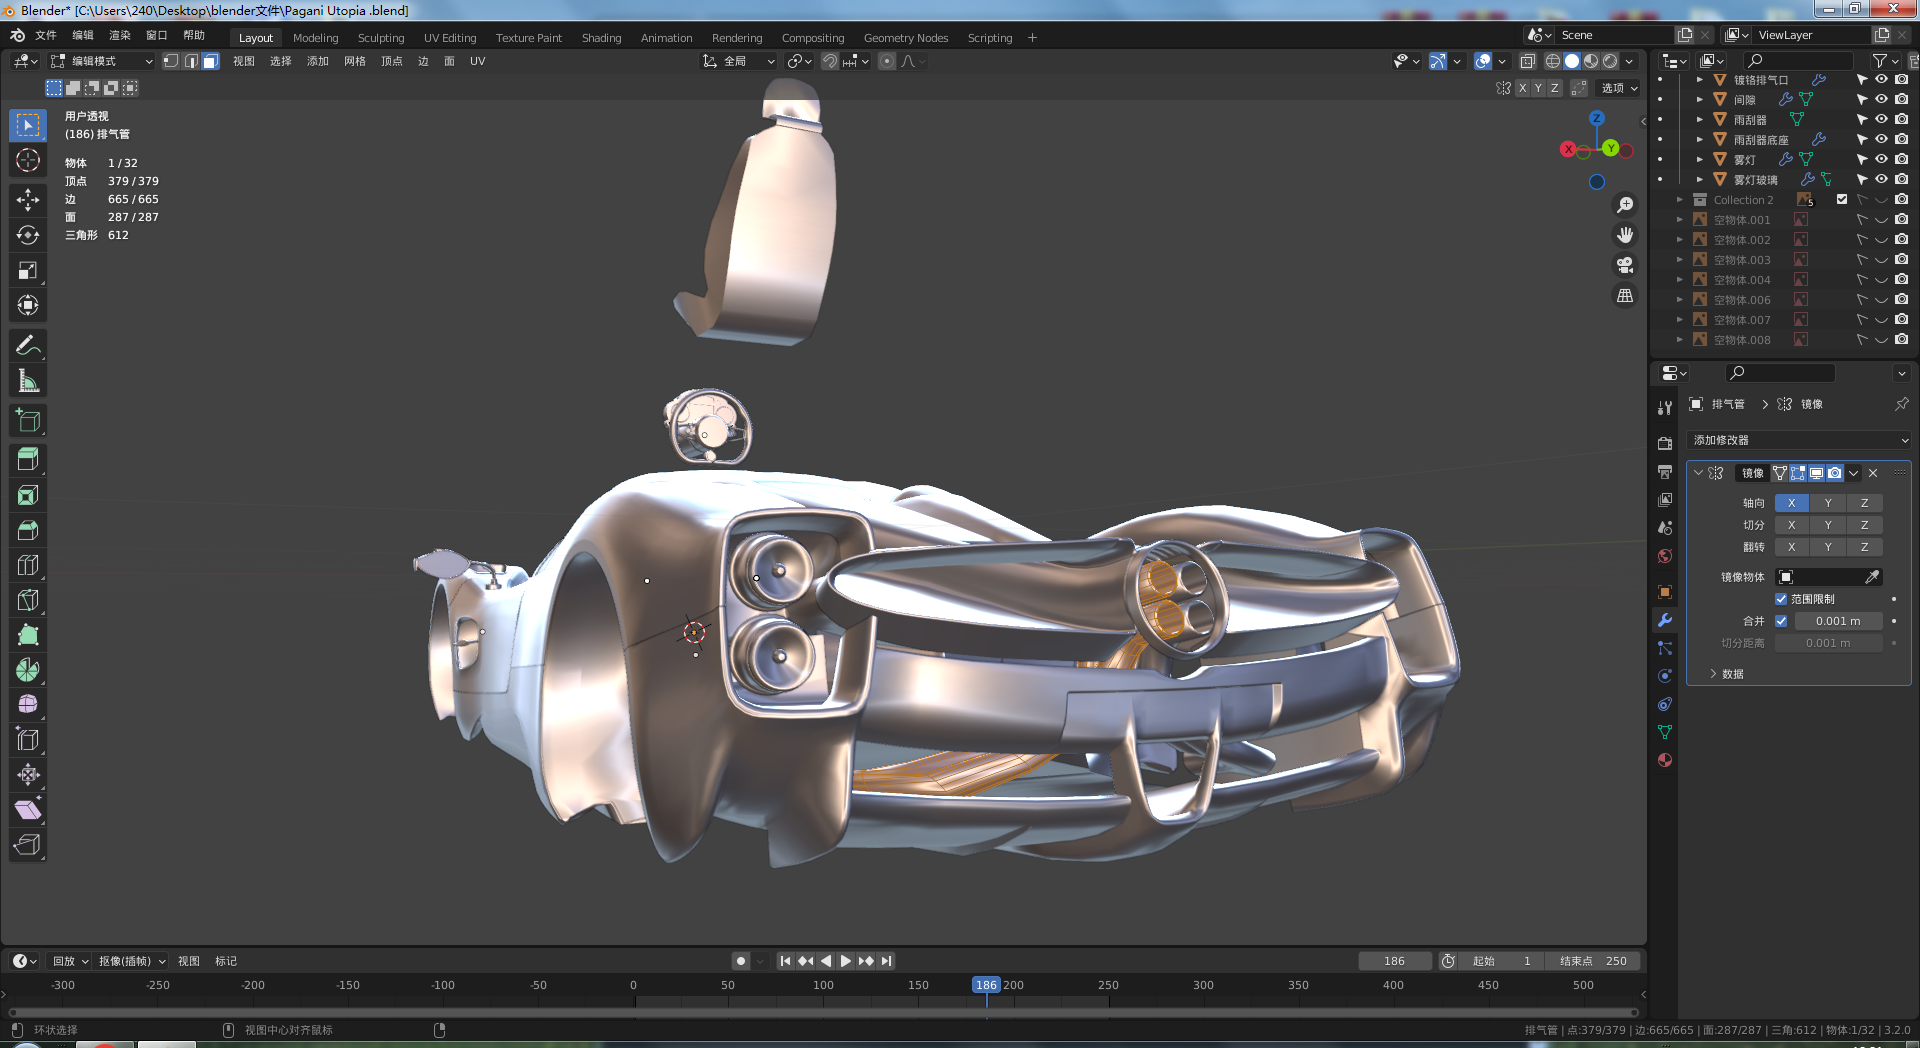Collapse the 镜像 modifier panel
This screenshot has height=1048, width=1920.
pyautogui.click(x=1698, y=473)
